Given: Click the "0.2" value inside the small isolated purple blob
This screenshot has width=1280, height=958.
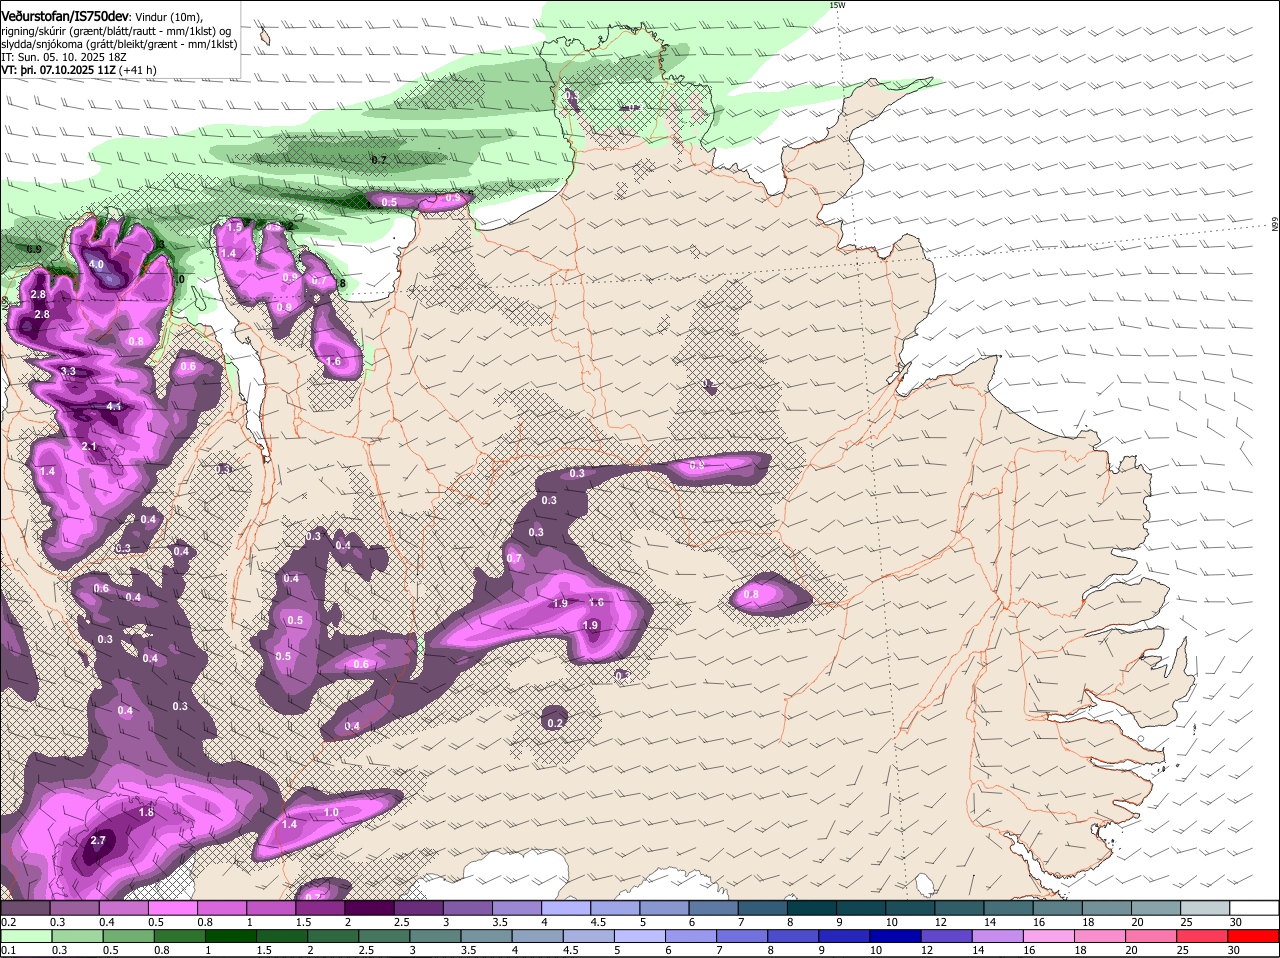Looking at the screenshot, I should pos(556,722).
